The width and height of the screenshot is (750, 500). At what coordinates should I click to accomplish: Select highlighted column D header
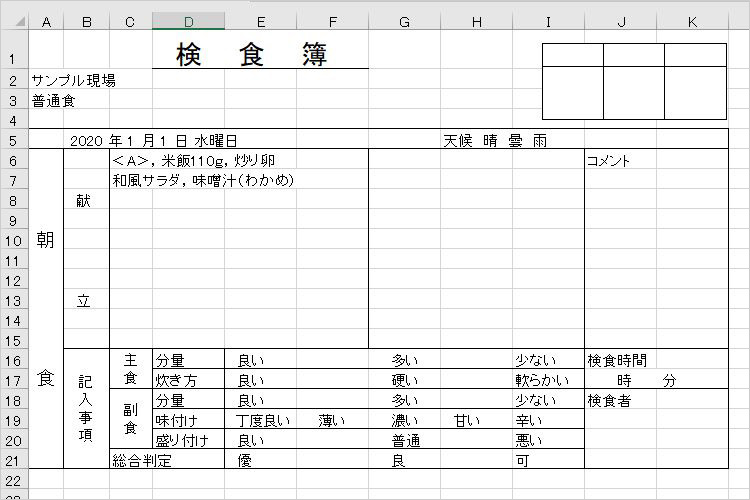pyautogui.click(x=188, y=22)
